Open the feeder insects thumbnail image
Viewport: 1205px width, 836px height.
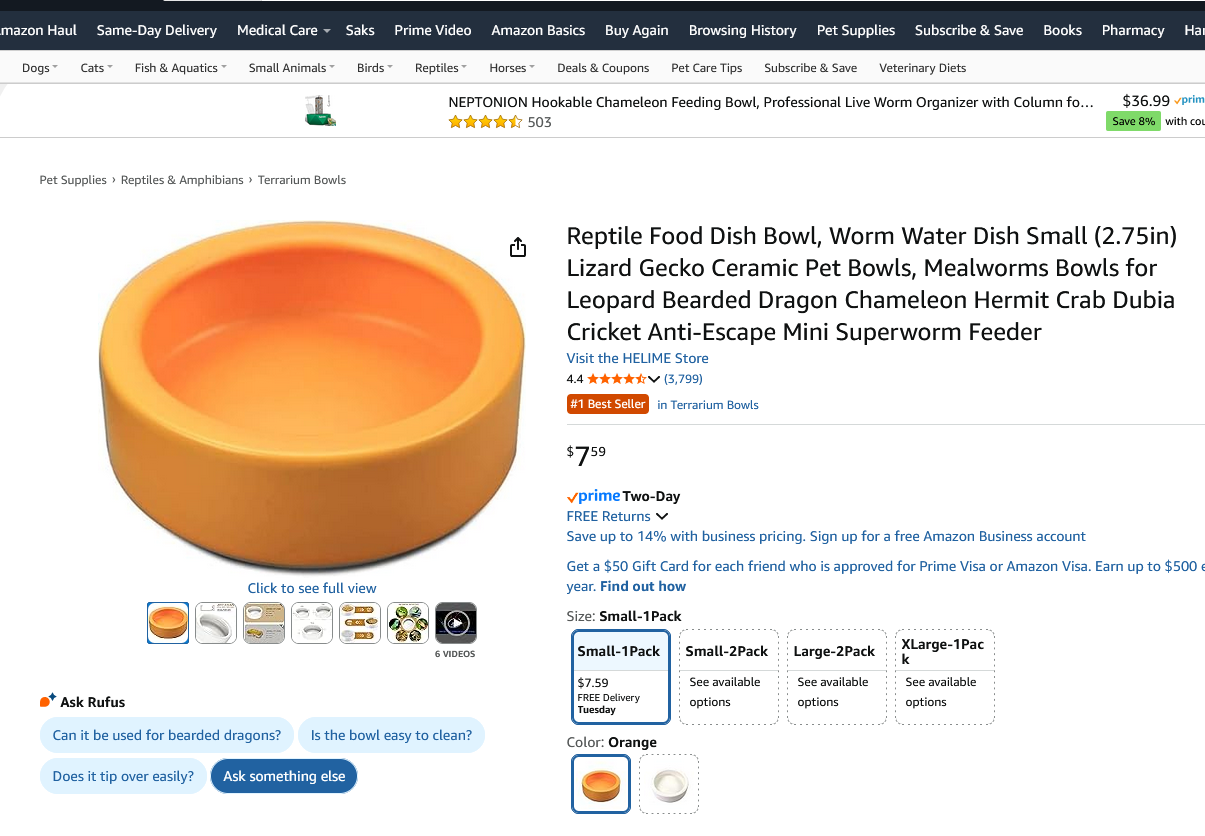coord(408,623)
